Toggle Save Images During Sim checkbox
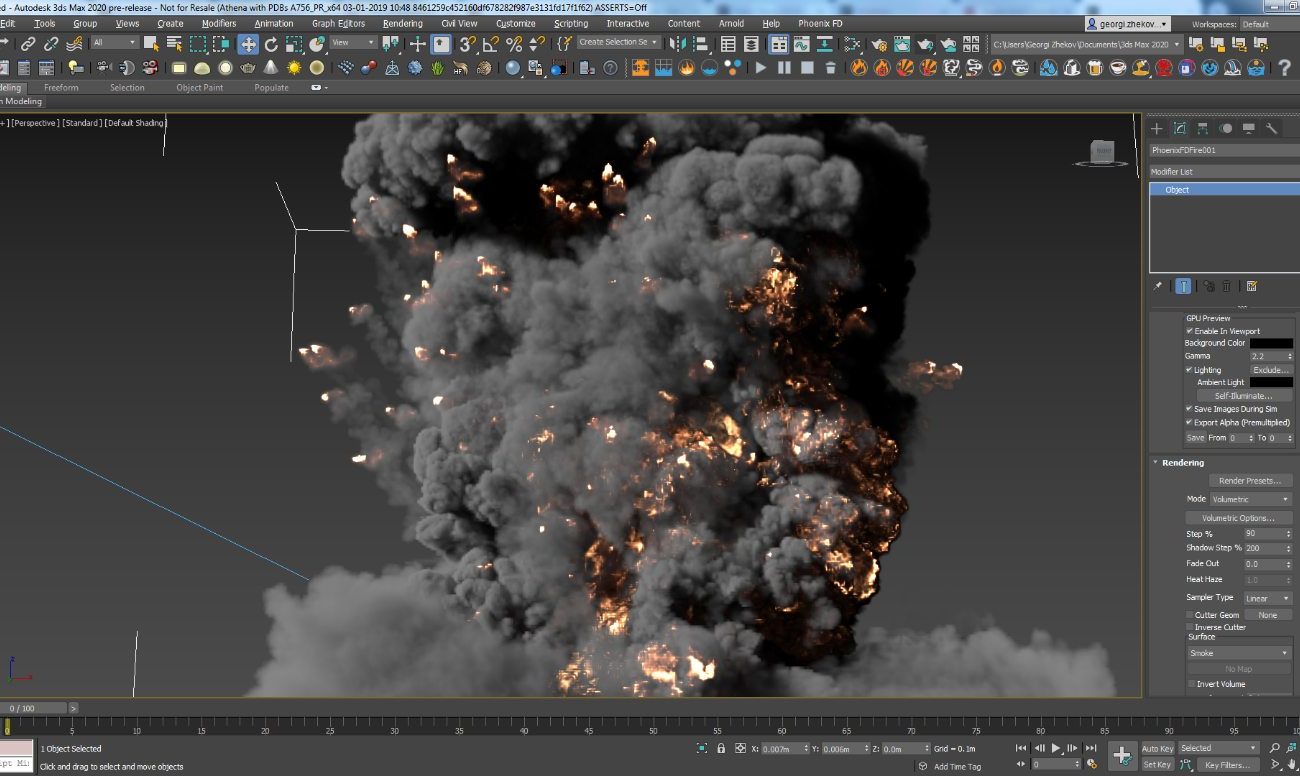 pyautogui.click(x=1190, y=409)
